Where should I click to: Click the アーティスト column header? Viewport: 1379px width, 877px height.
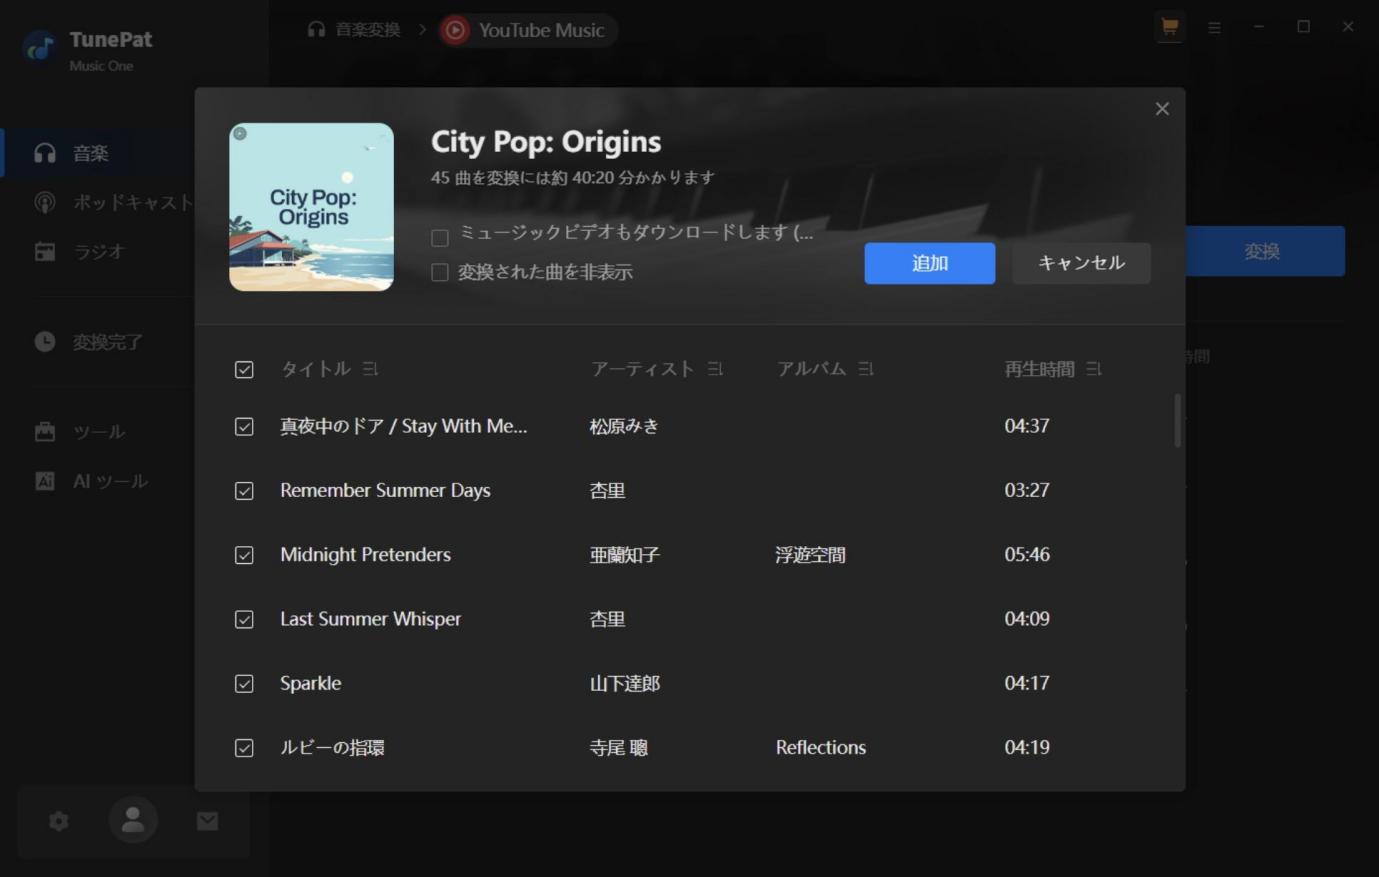[x=642, y=369]
